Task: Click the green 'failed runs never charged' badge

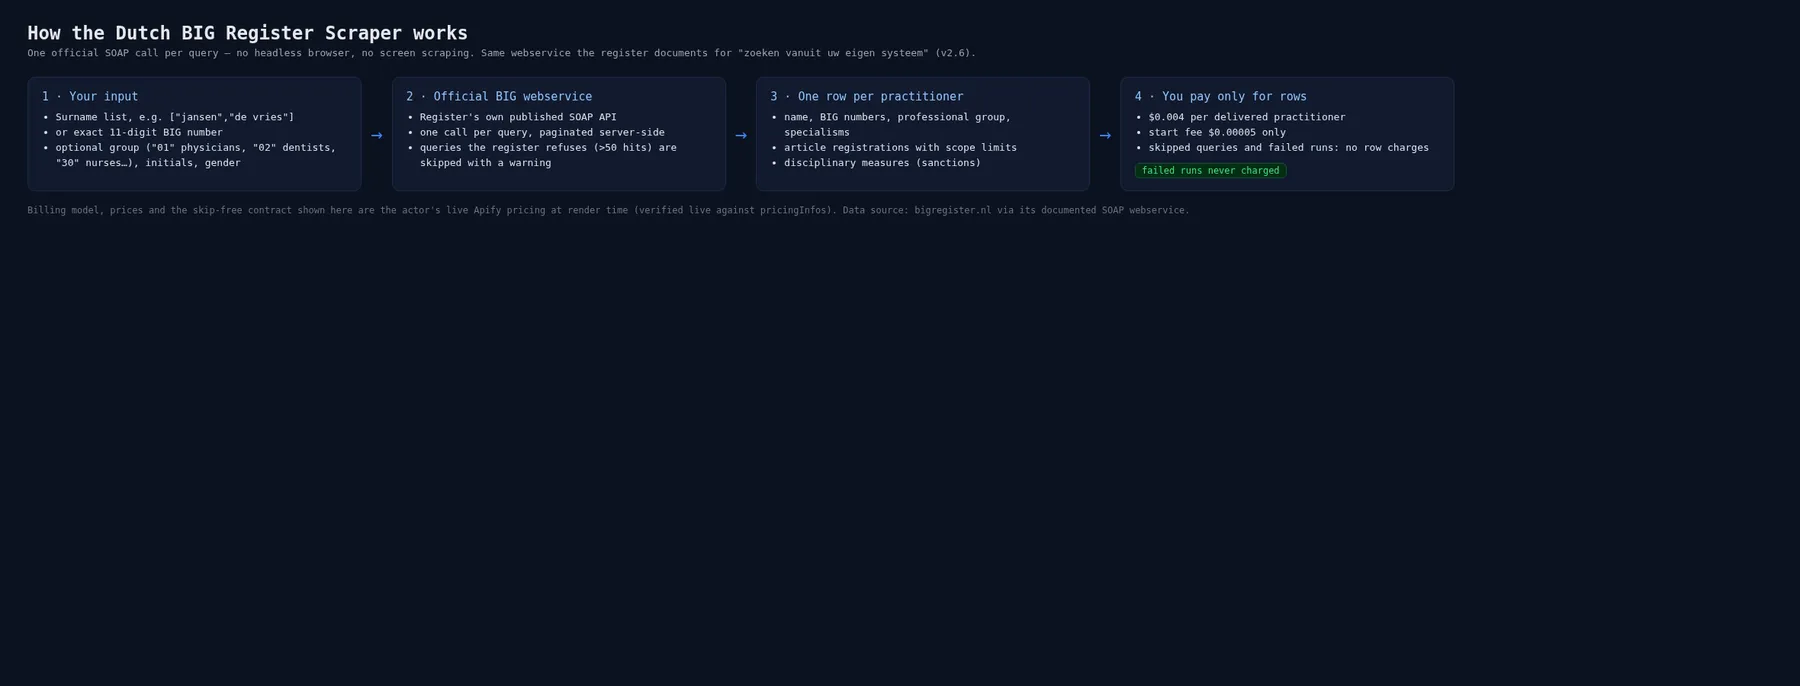Action: click(x=1210, y=171)
